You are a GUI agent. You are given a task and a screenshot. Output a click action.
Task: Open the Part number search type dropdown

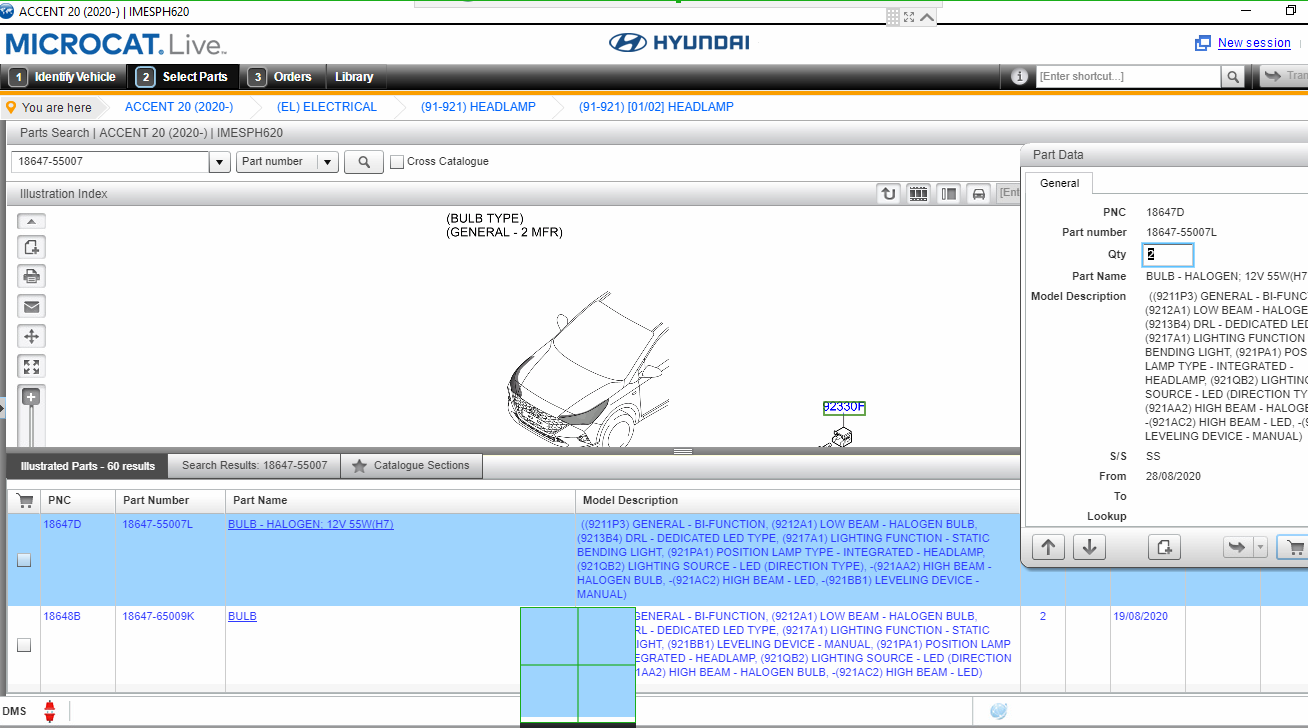(x=328, y=162)
